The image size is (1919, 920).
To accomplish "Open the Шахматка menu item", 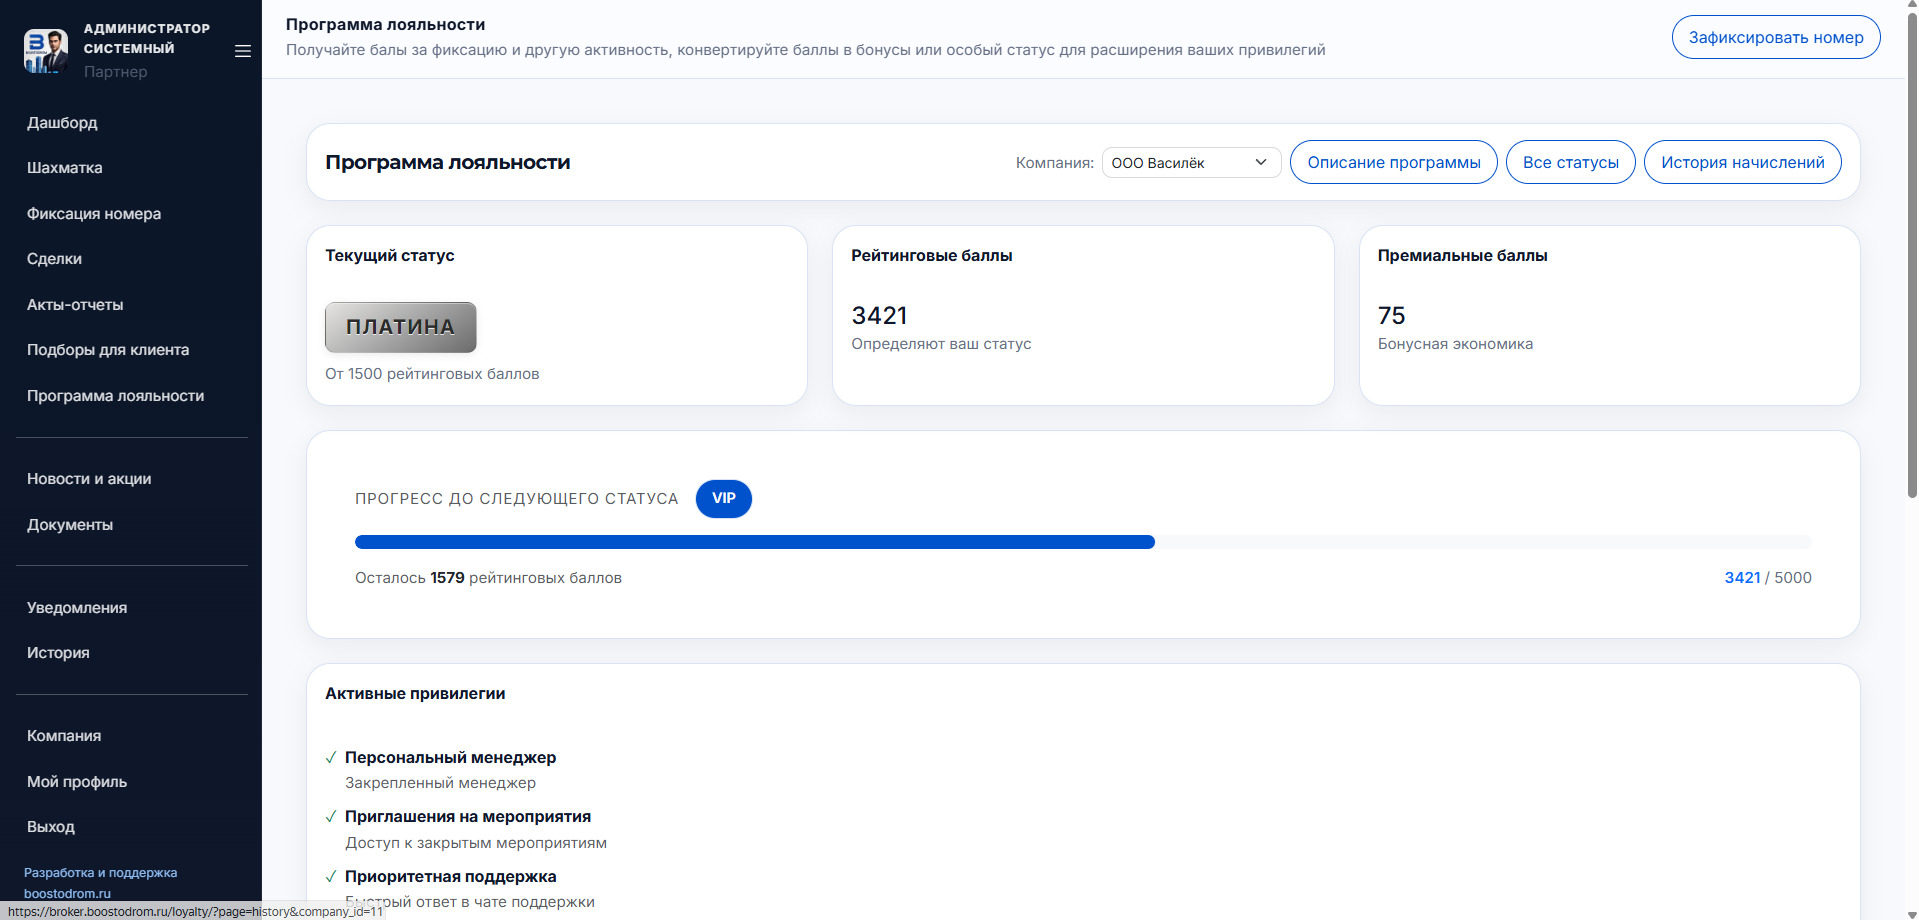I will point(65,168).
